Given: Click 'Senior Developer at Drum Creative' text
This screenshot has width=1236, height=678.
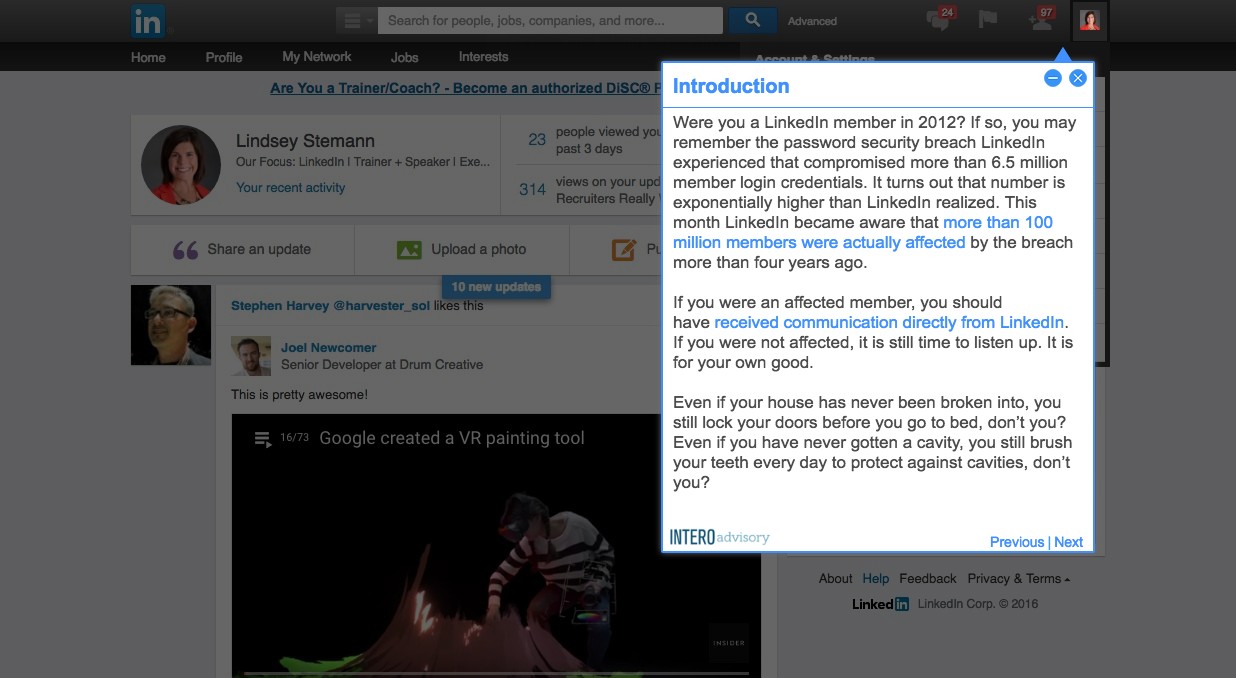Looking at the screenshot, I should coord(382,365).
